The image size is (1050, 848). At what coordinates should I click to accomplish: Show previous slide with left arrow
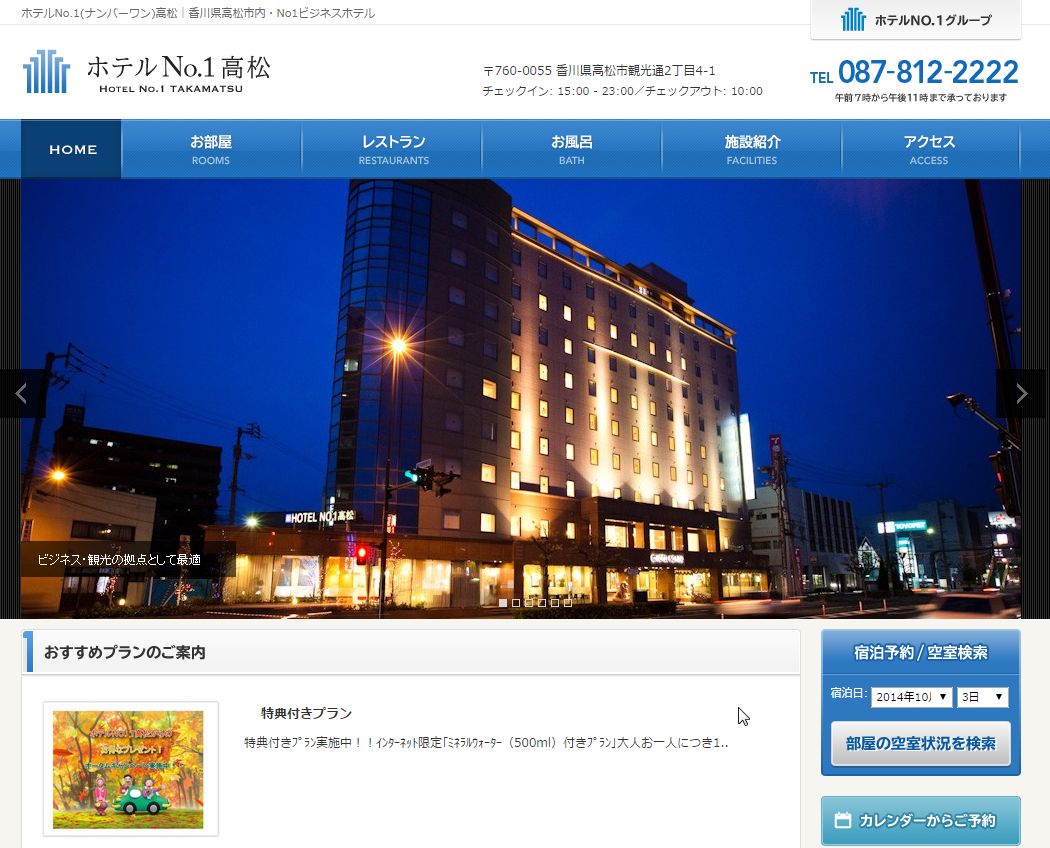click(22, 393)
